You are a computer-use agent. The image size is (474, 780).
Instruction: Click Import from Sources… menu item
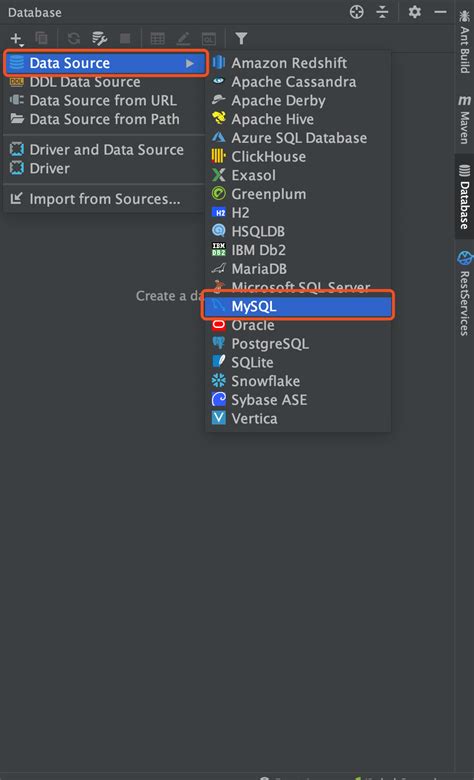coord(104,199)
